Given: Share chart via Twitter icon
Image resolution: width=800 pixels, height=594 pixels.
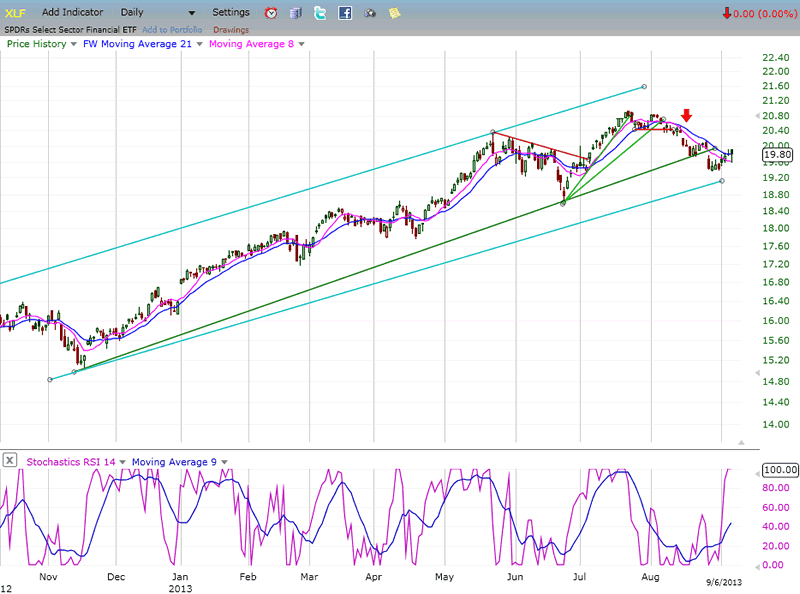Looking at the screenshot, I should point(320,13).
